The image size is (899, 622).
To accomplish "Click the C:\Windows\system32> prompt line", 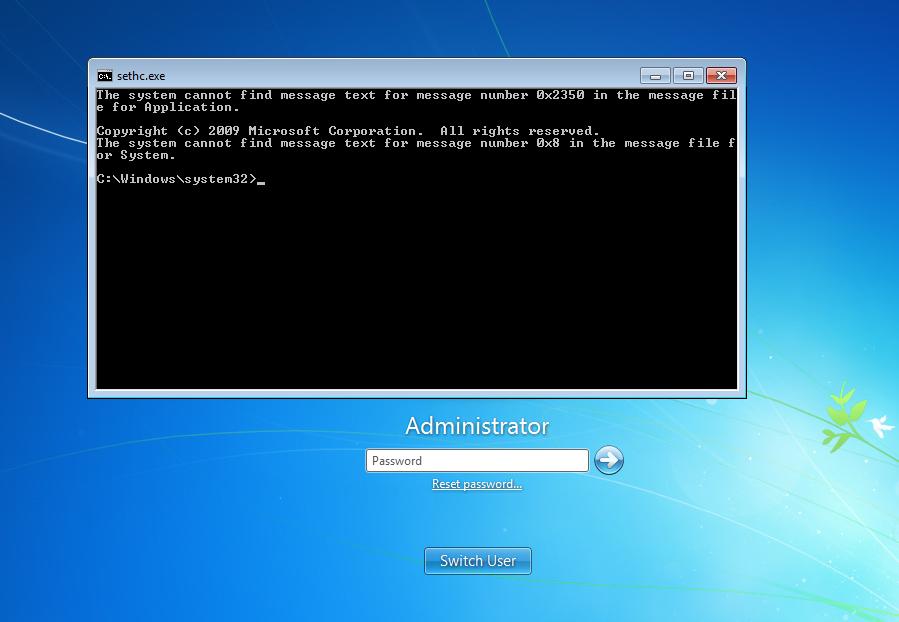I will [x=176, y=179].
